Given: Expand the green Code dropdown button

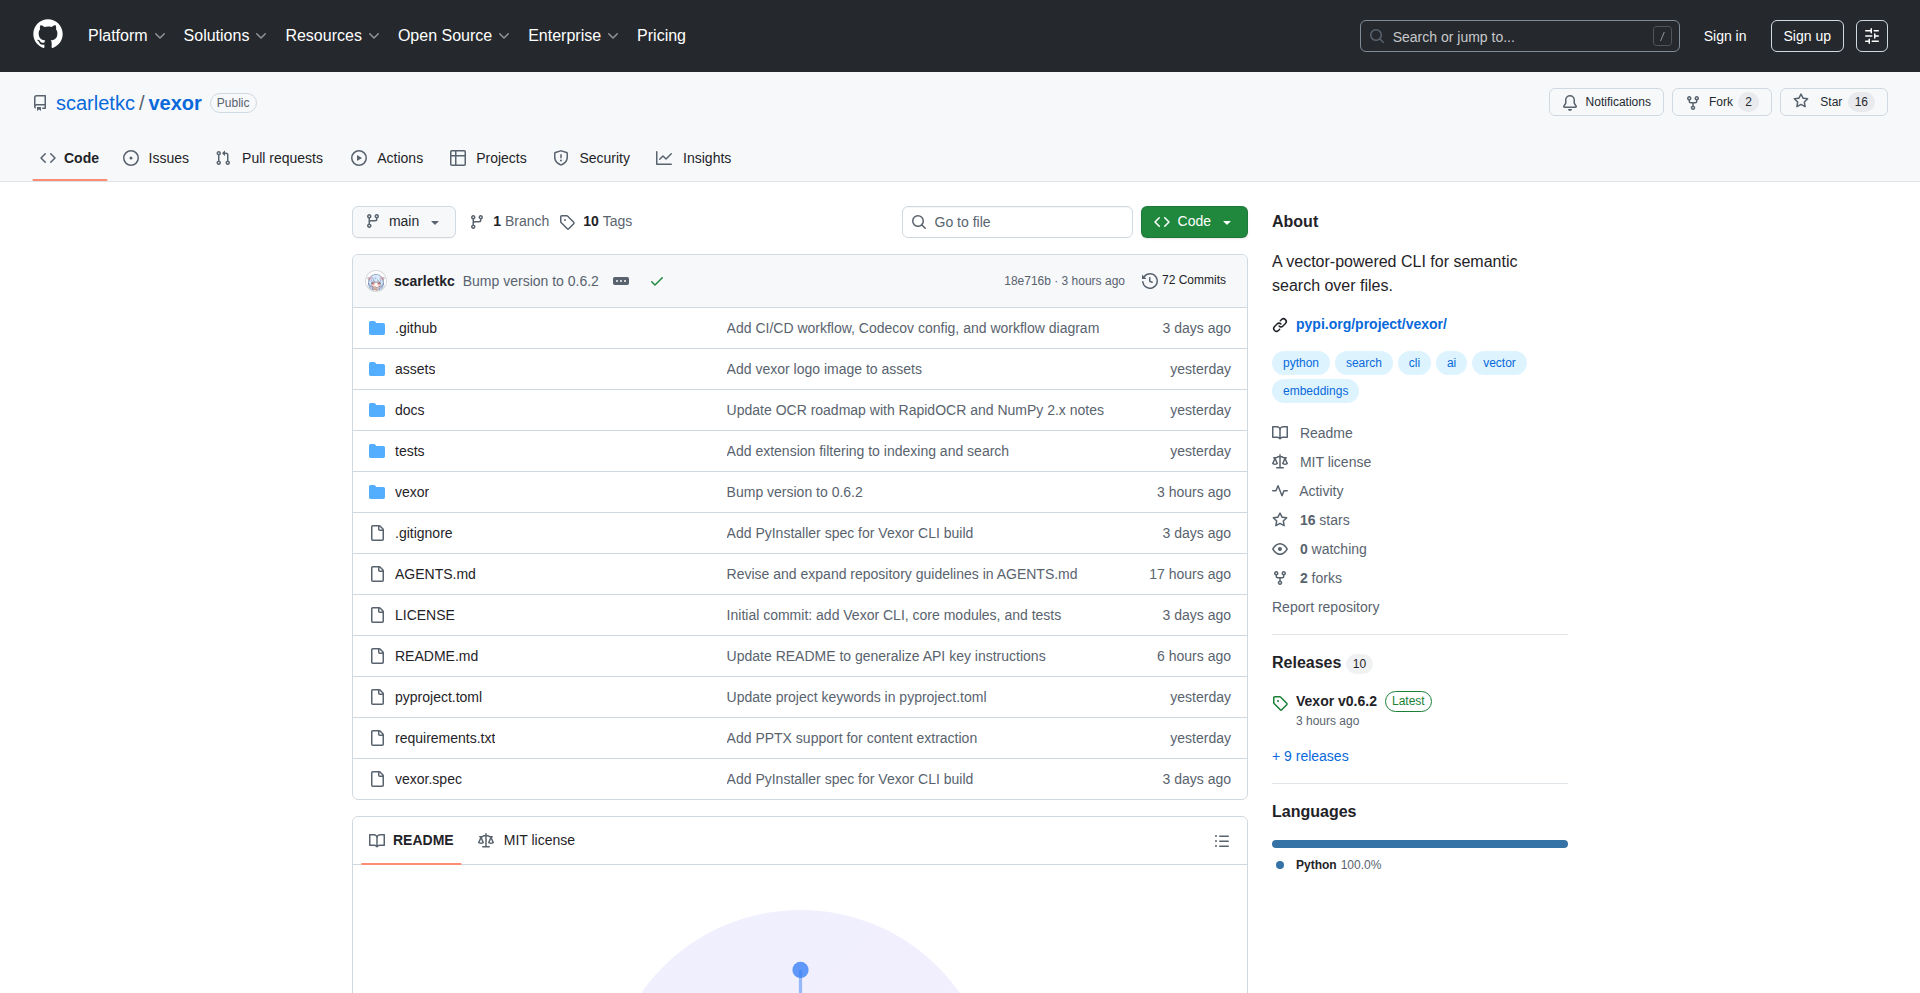Looking at the screenshot, I should [1193, 222].
